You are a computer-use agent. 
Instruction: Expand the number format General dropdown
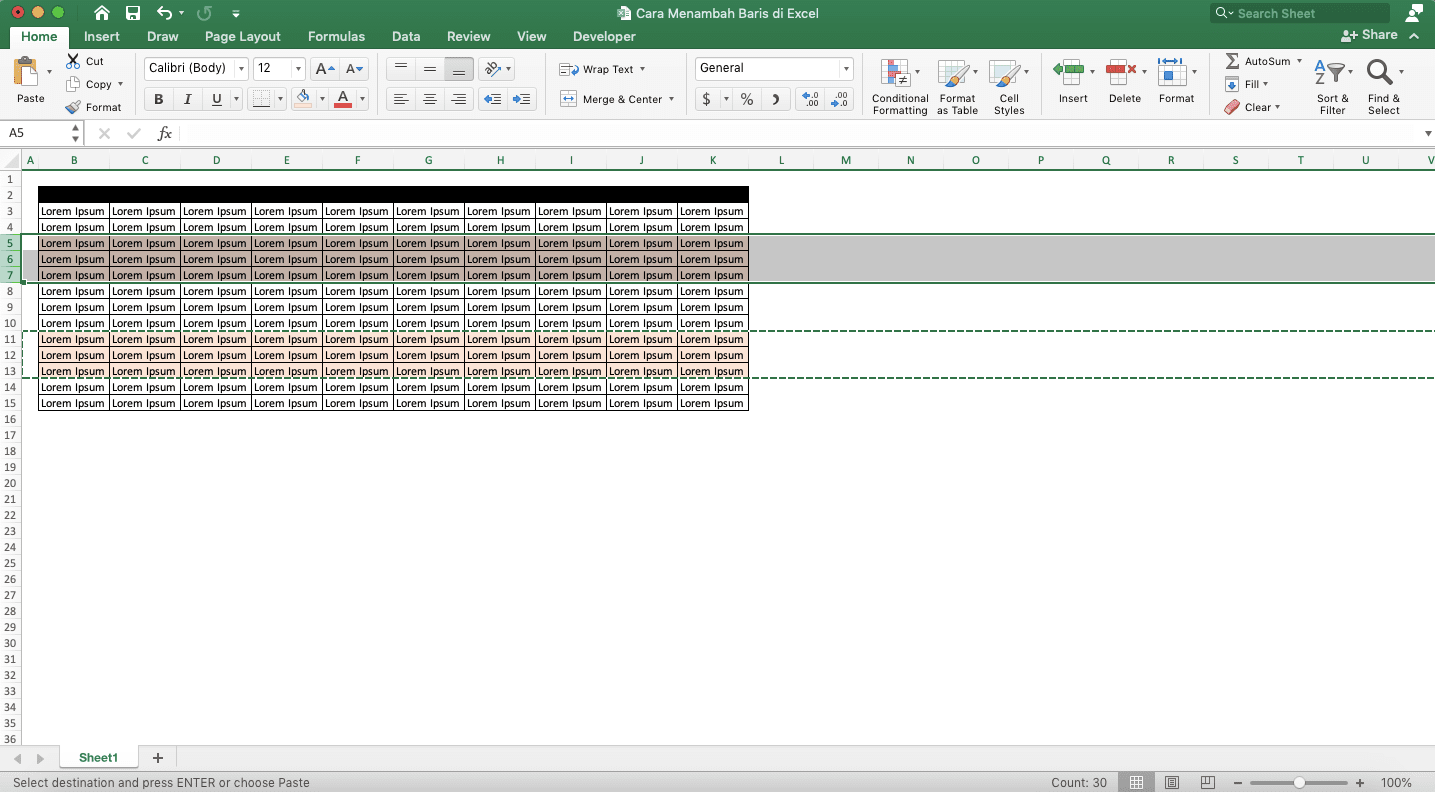click(x=846, y=69)
